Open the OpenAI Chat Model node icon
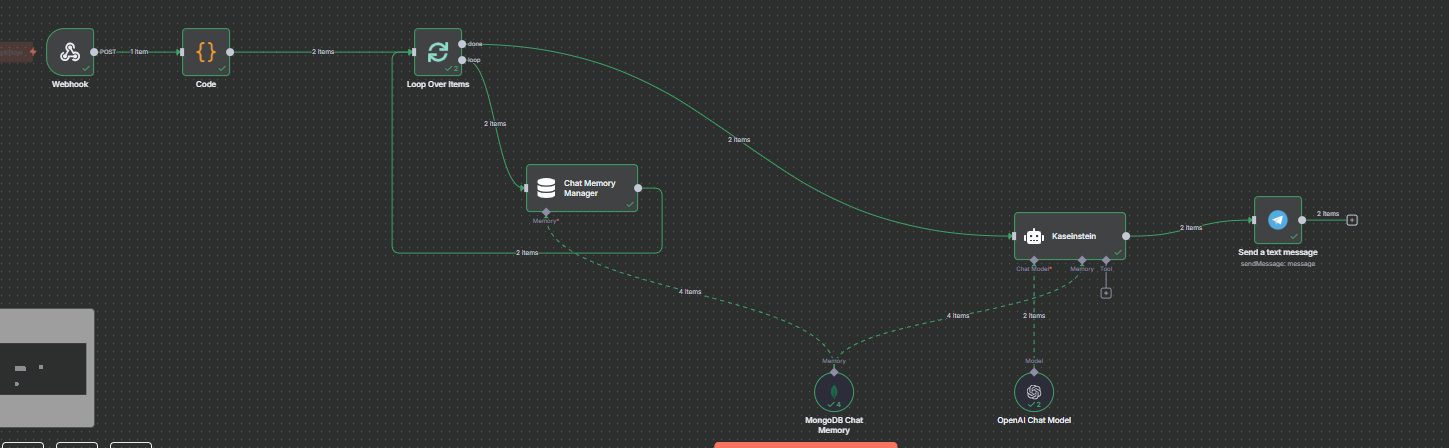This screenshot has height=448, width=1449. click(1034, 392)
